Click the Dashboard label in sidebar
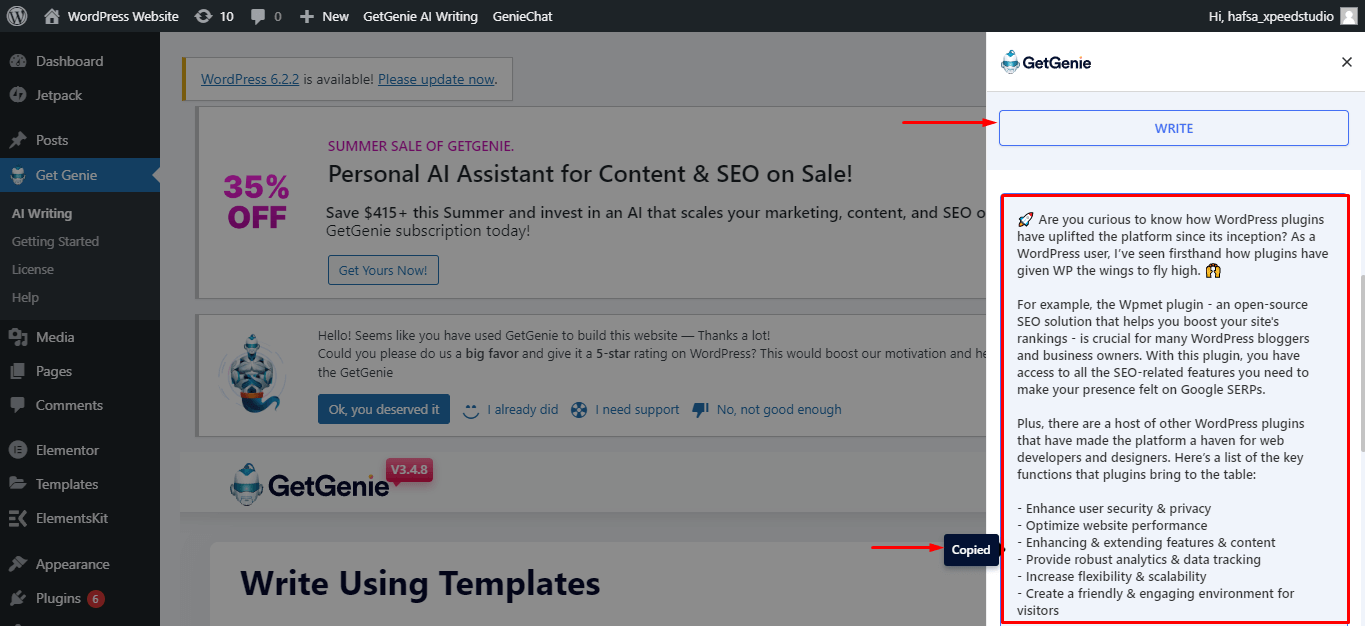The image size is (1365, 626). click(x=69, y=61)
